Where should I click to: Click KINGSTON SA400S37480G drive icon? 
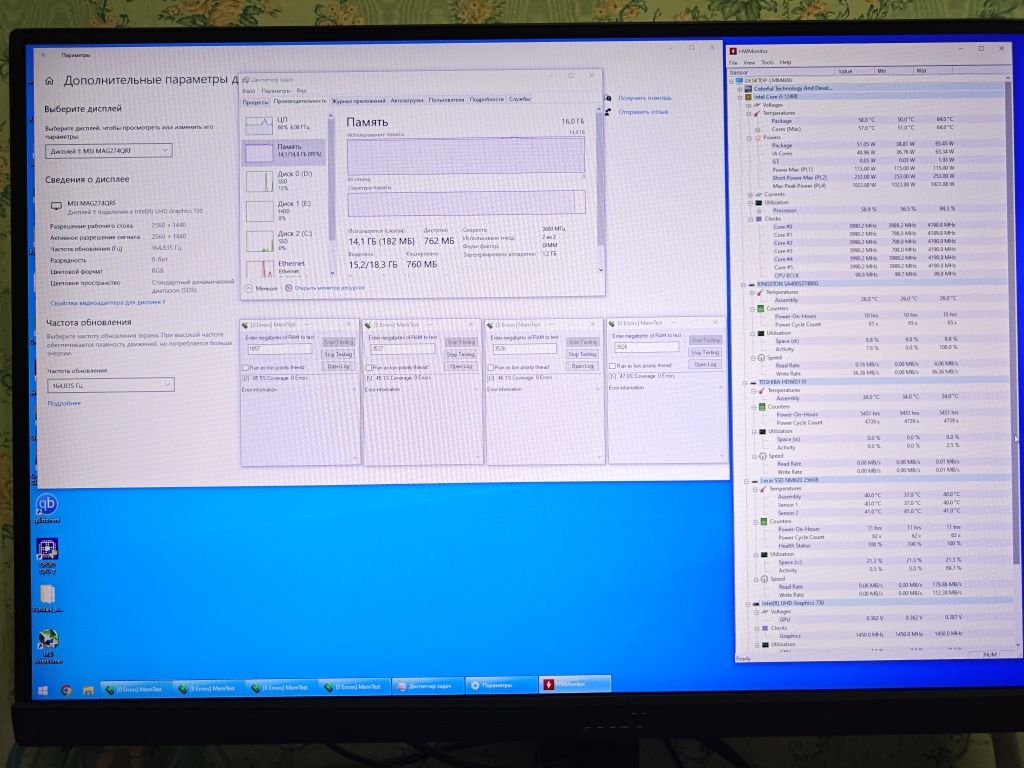coord(752,284)
